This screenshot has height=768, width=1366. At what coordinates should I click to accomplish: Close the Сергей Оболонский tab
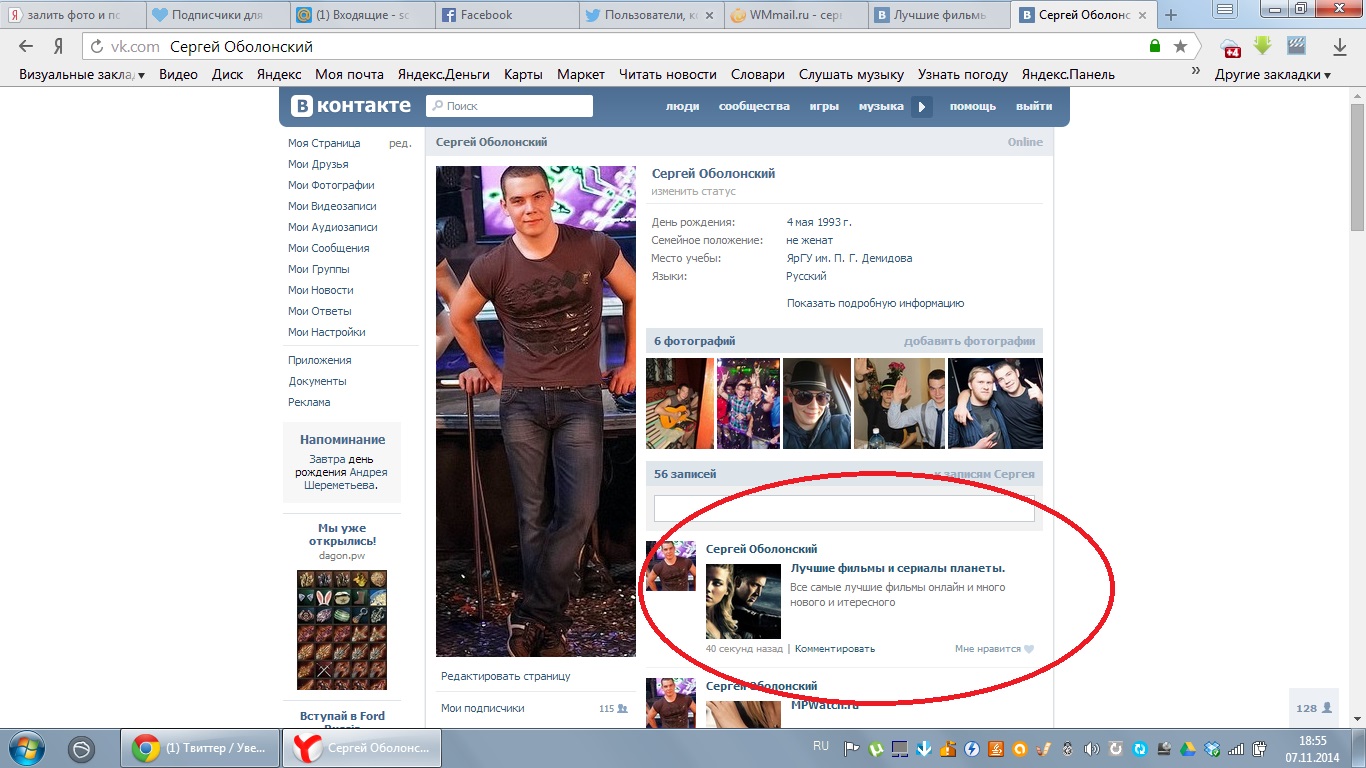tap(1144, 15)
